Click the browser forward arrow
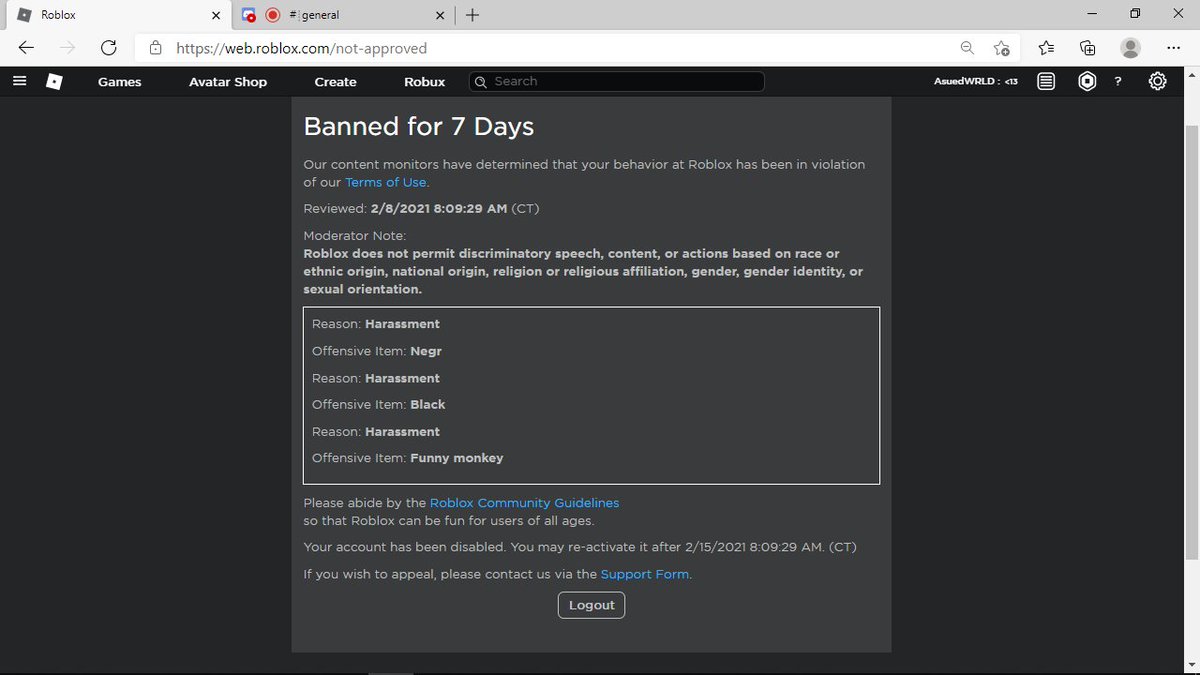The image size is (1200, 675). [68, 48]
